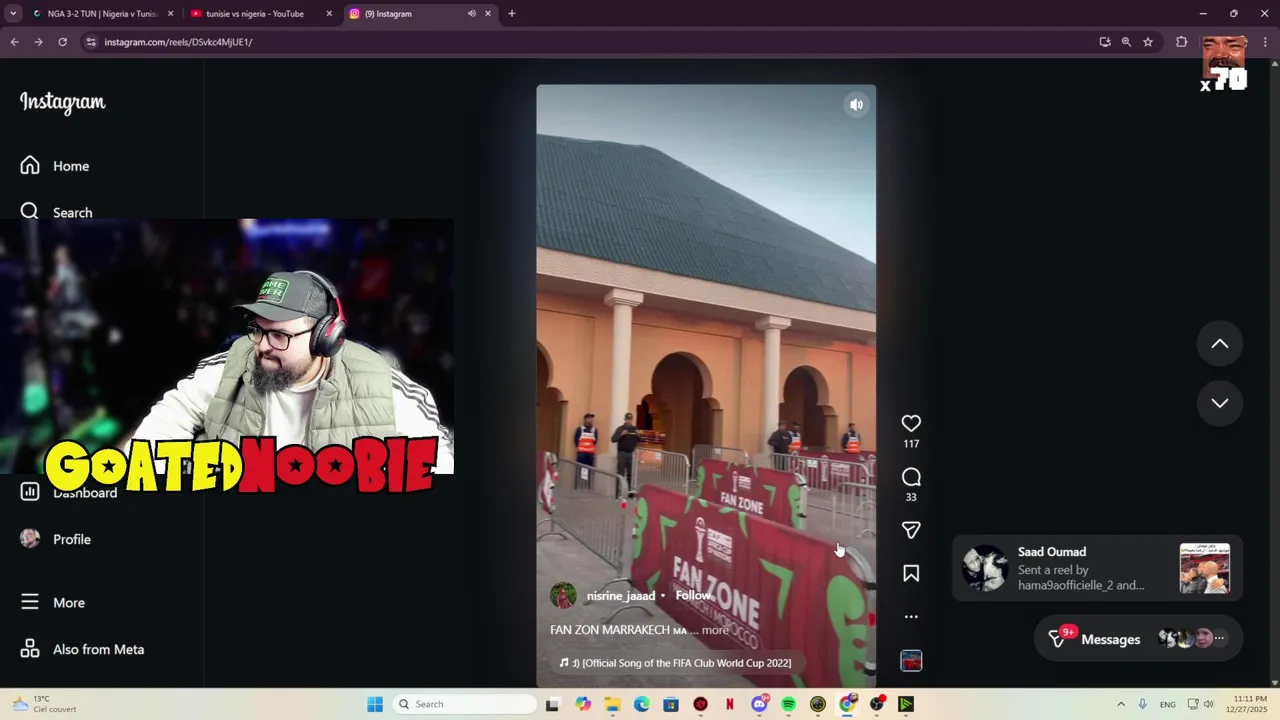
Task: Open the More menu in sidebar
Action: (54, 602)
